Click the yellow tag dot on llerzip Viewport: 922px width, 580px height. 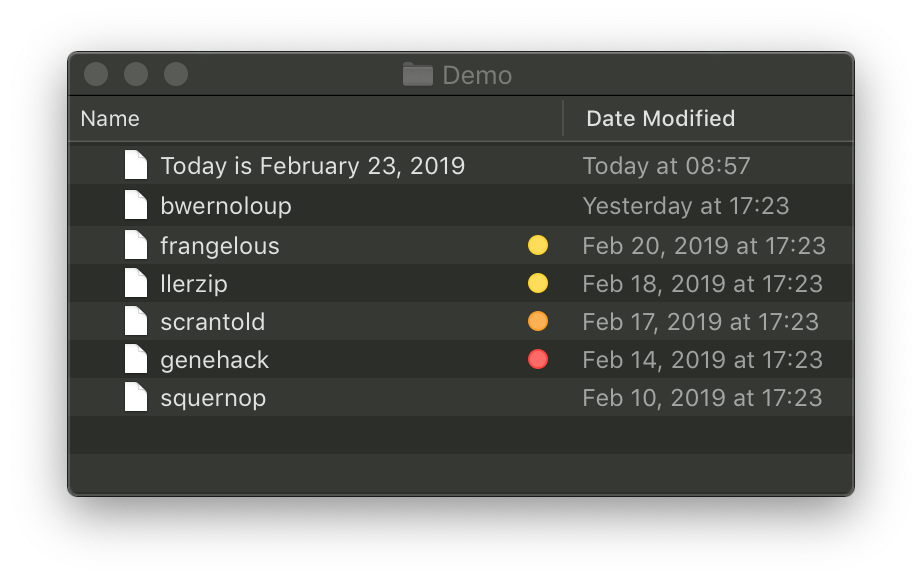538,283
